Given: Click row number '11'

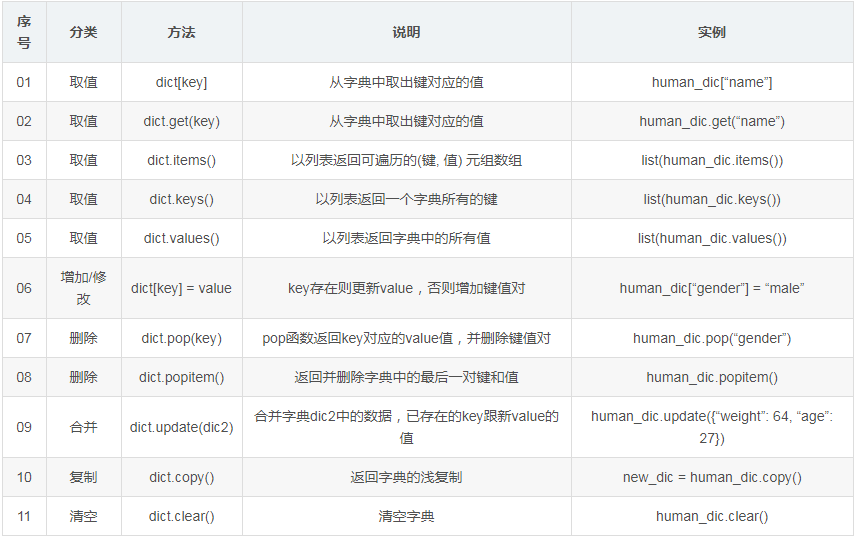Looking at the screenshot, I should (x=24, y=517).
